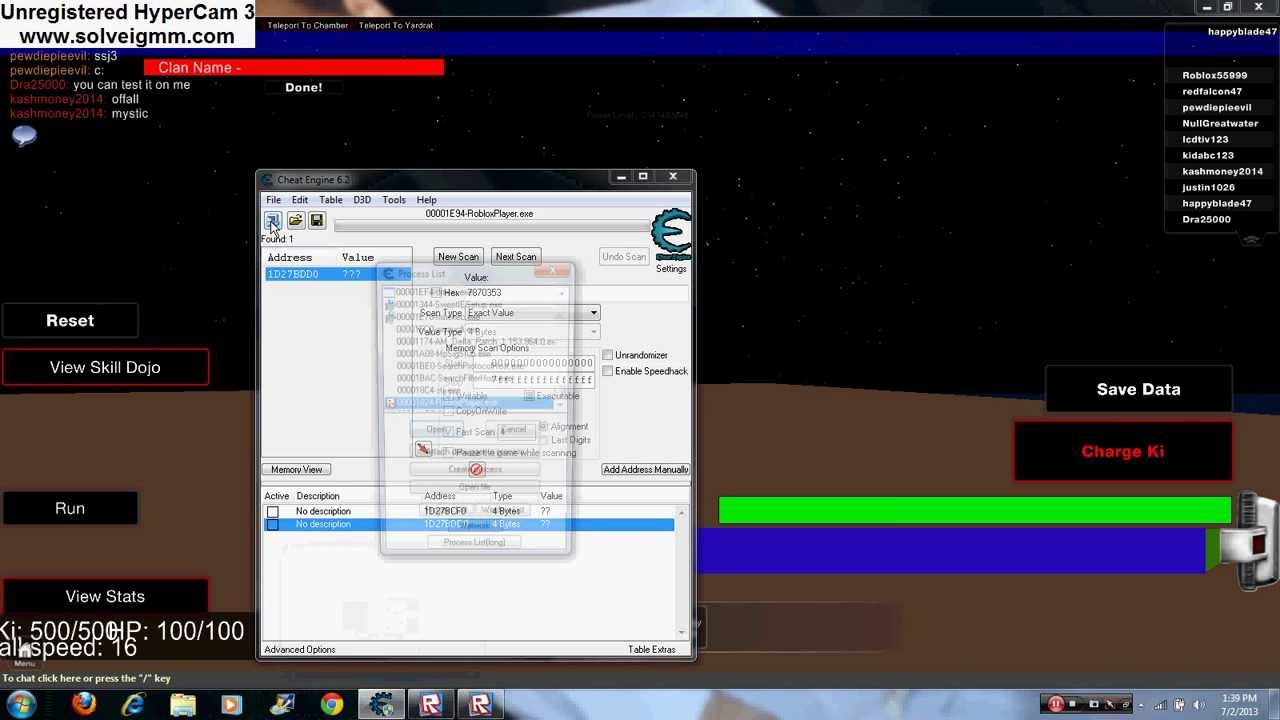Image resolution: width=1280 pixels, height=720 pixels.
Task: Click the Save Data button
Action: point(1138,389)
